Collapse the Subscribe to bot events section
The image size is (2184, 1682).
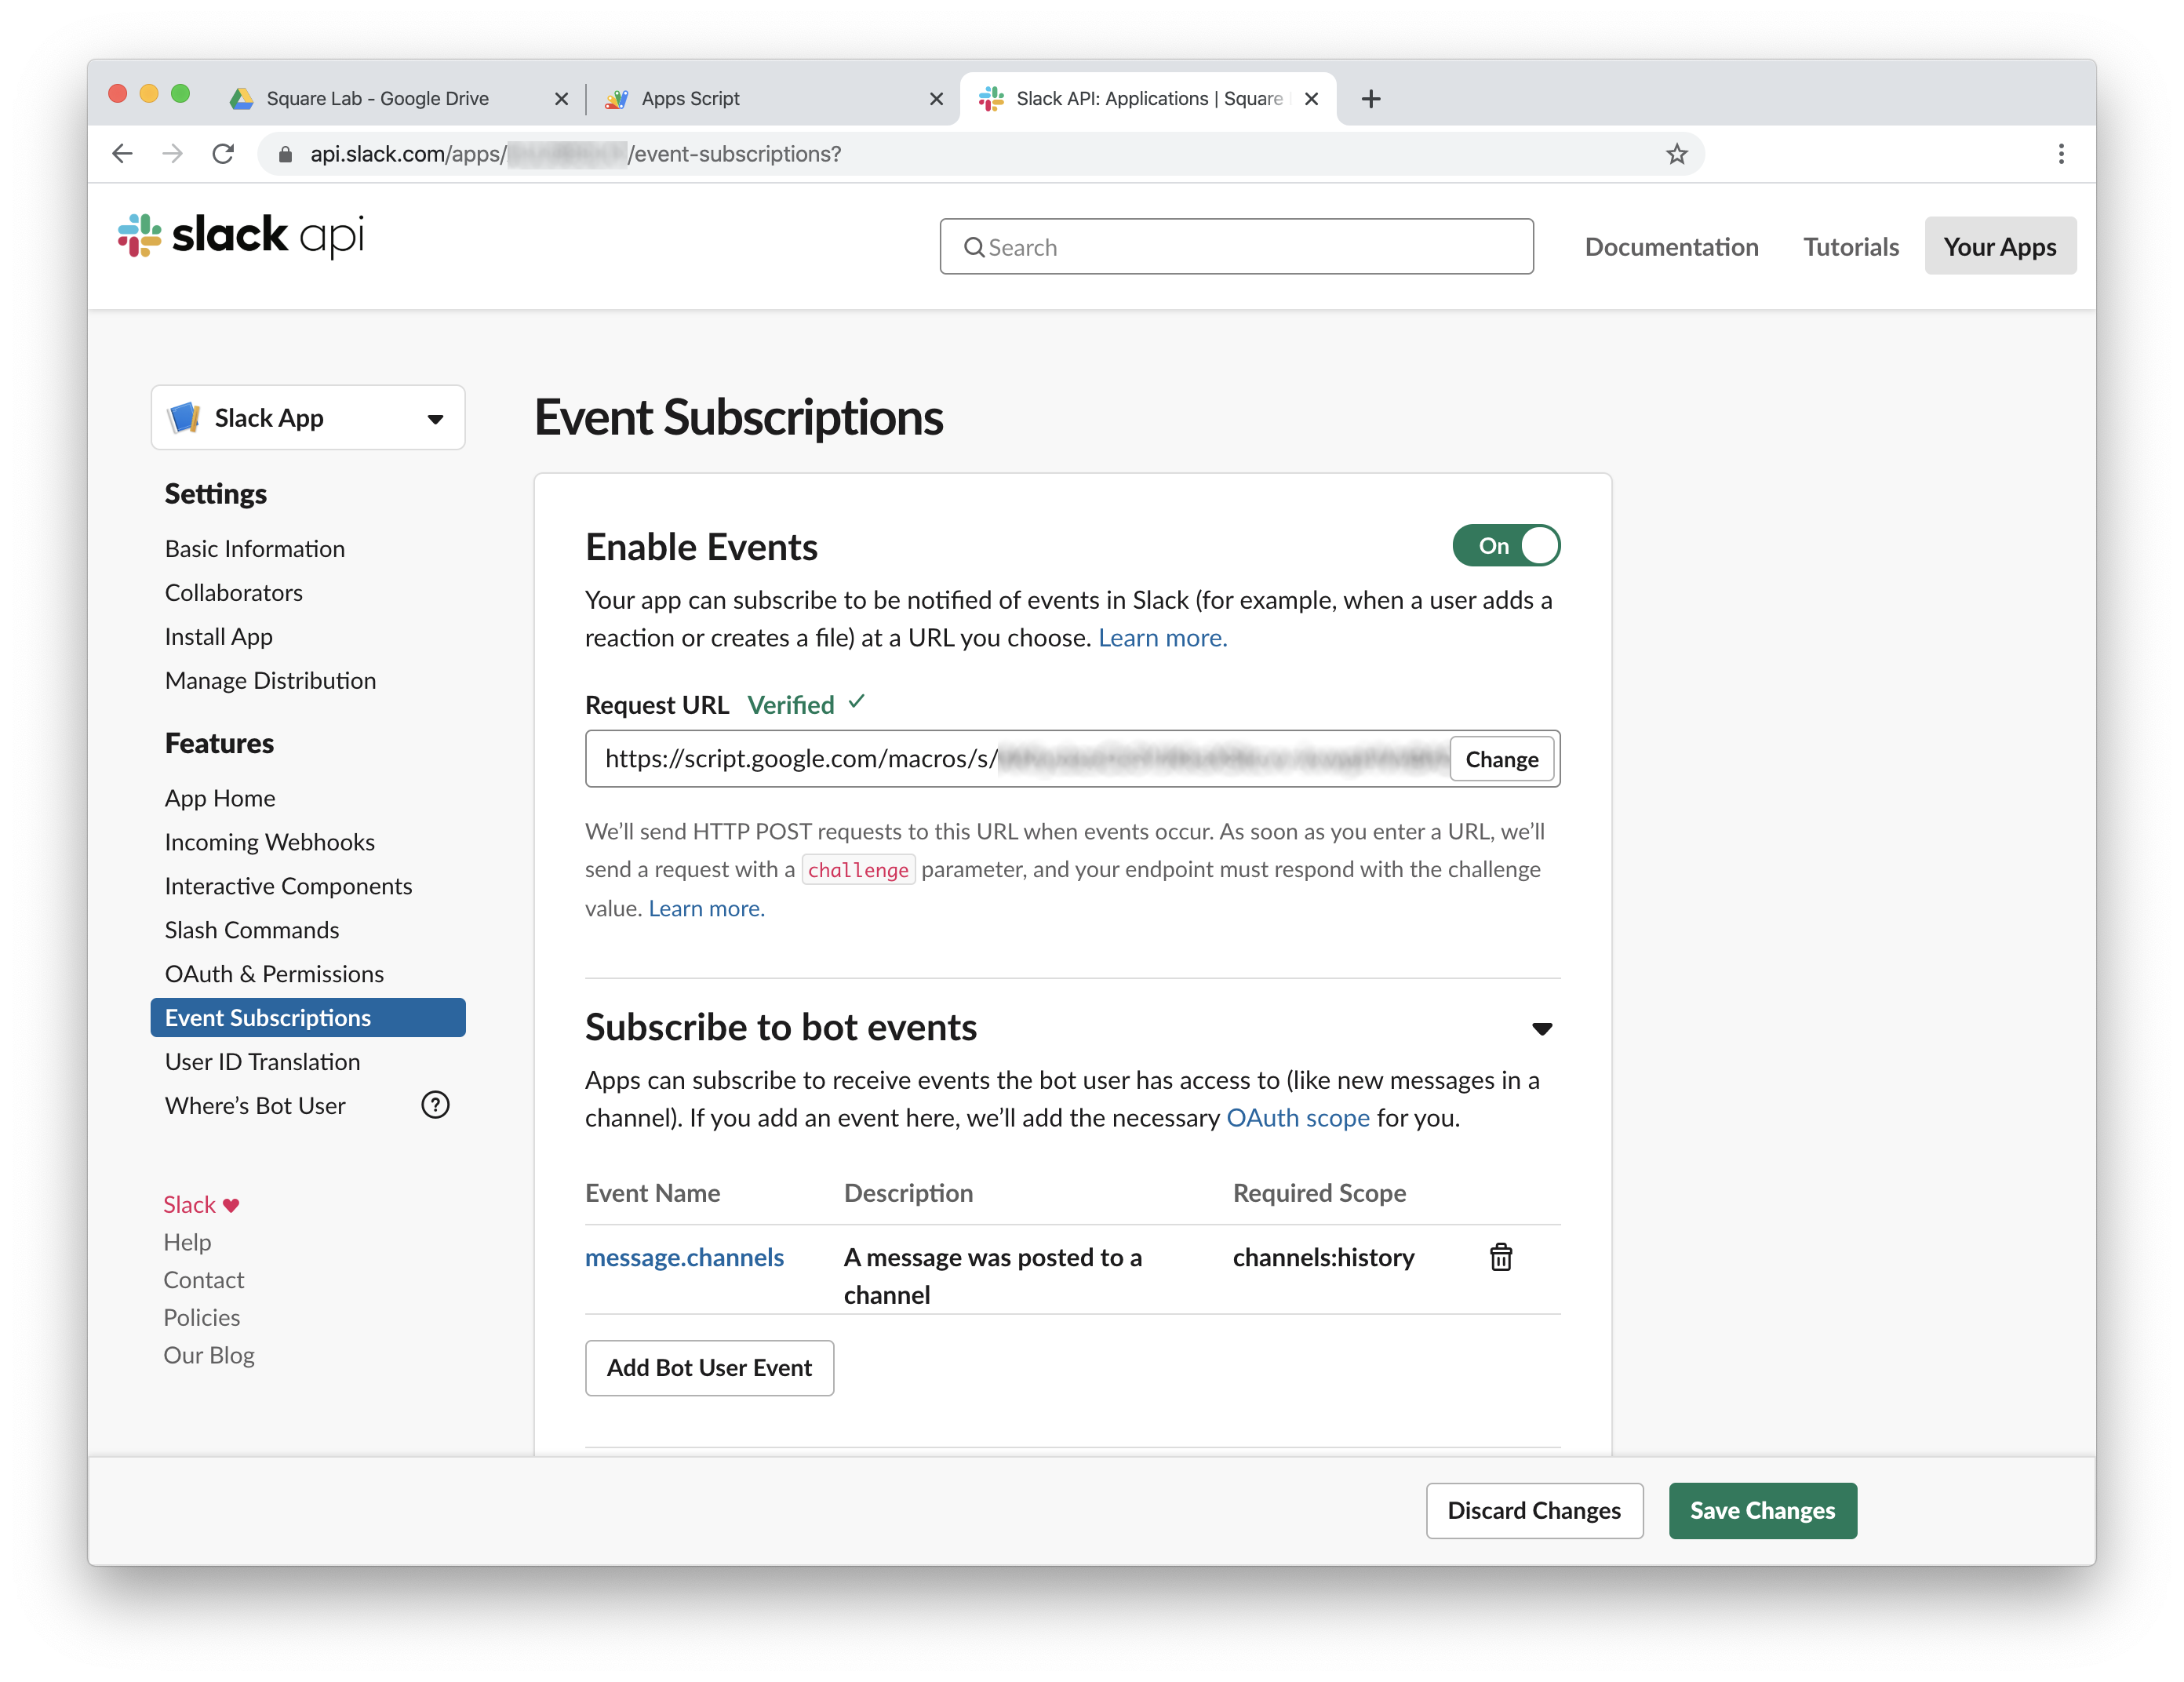[x=1542, y=1026]
